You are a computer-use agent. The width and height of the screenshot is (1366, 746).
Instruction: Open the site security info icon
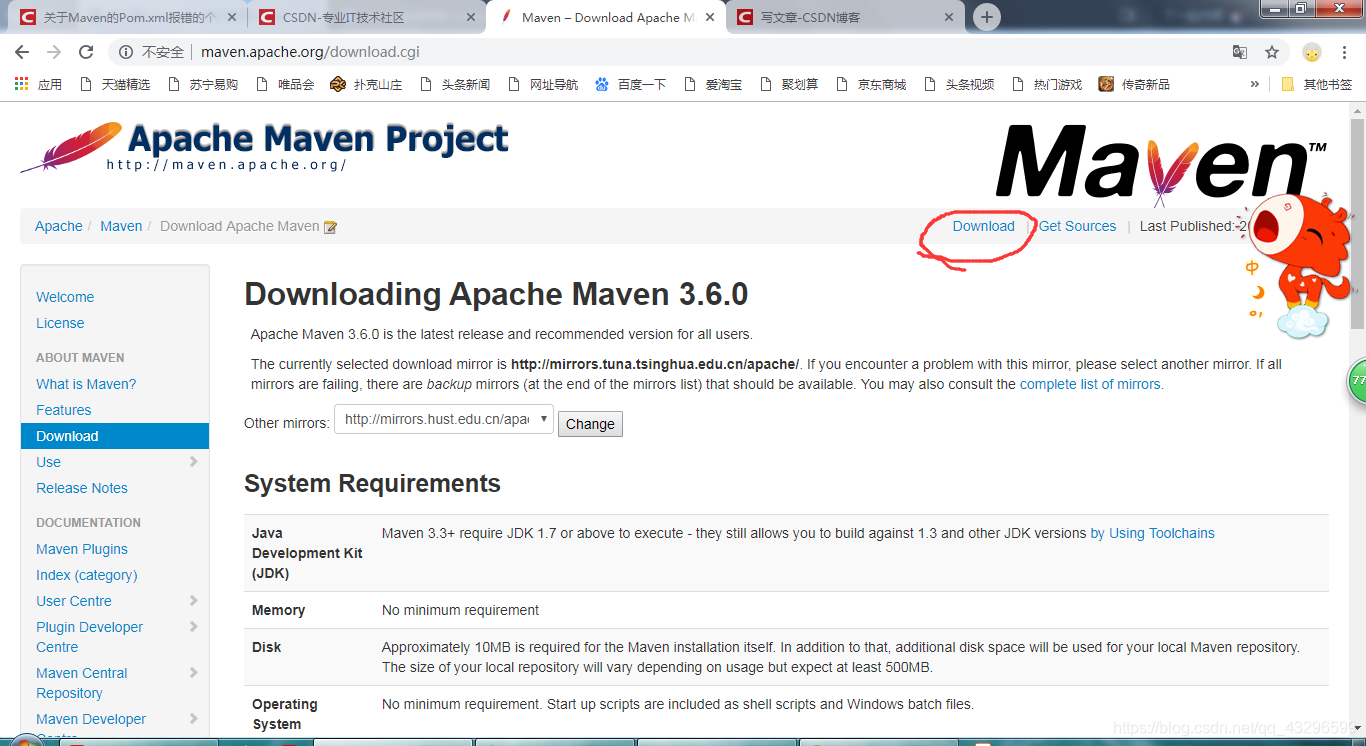[x=126, y=52]
